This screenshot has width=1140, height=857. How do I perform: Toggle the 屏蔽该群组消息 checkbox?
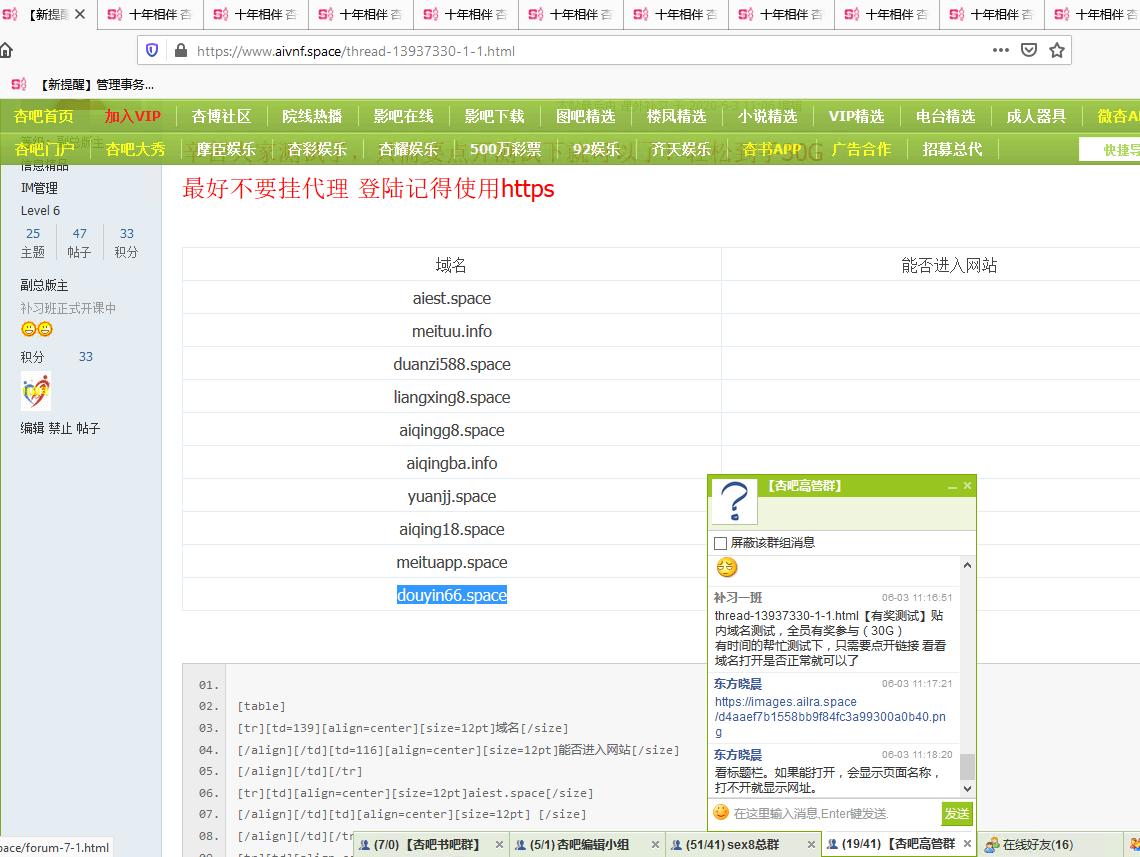(720, 543)
